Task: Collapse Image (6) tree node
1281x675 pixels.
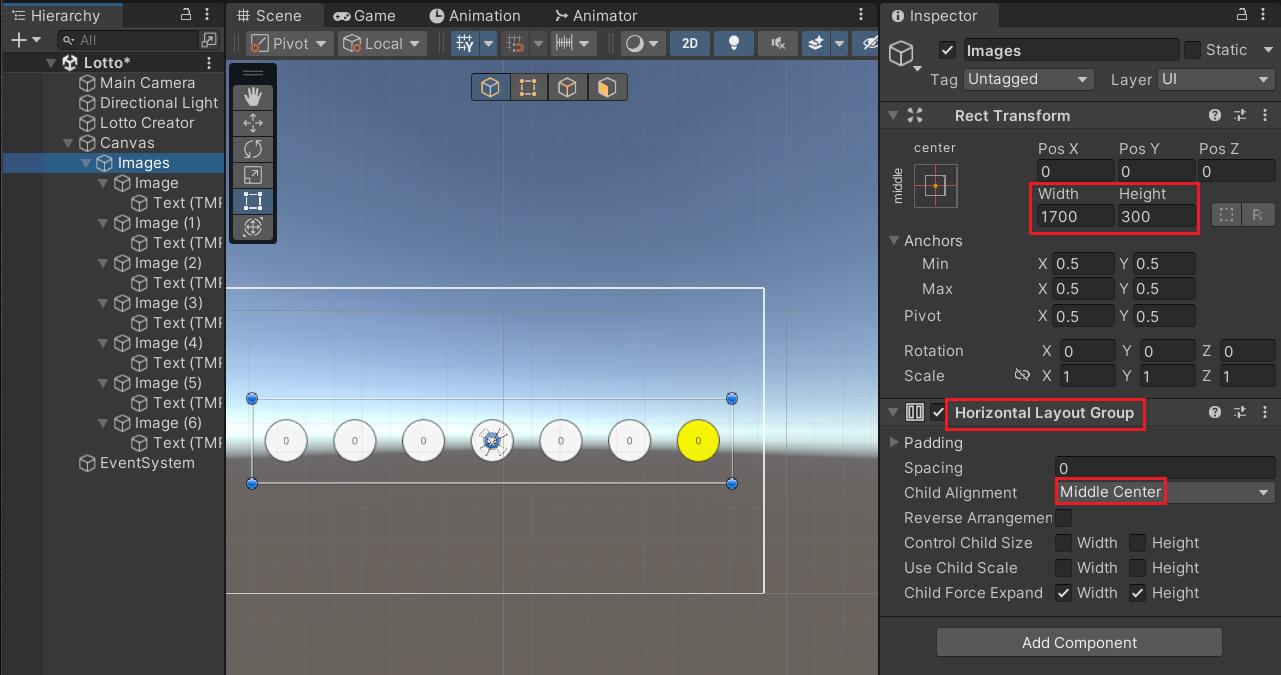Action: click(x=104, y=423)
